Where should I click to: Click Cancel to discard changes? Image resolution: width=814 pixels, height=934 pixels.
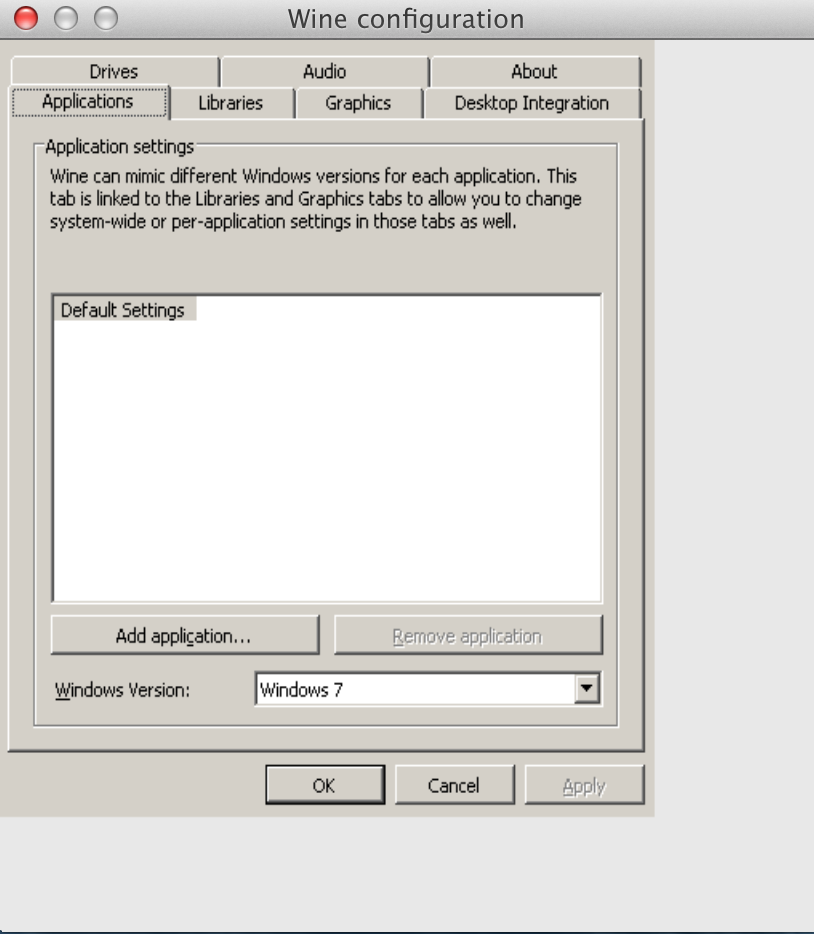[454, 786]
